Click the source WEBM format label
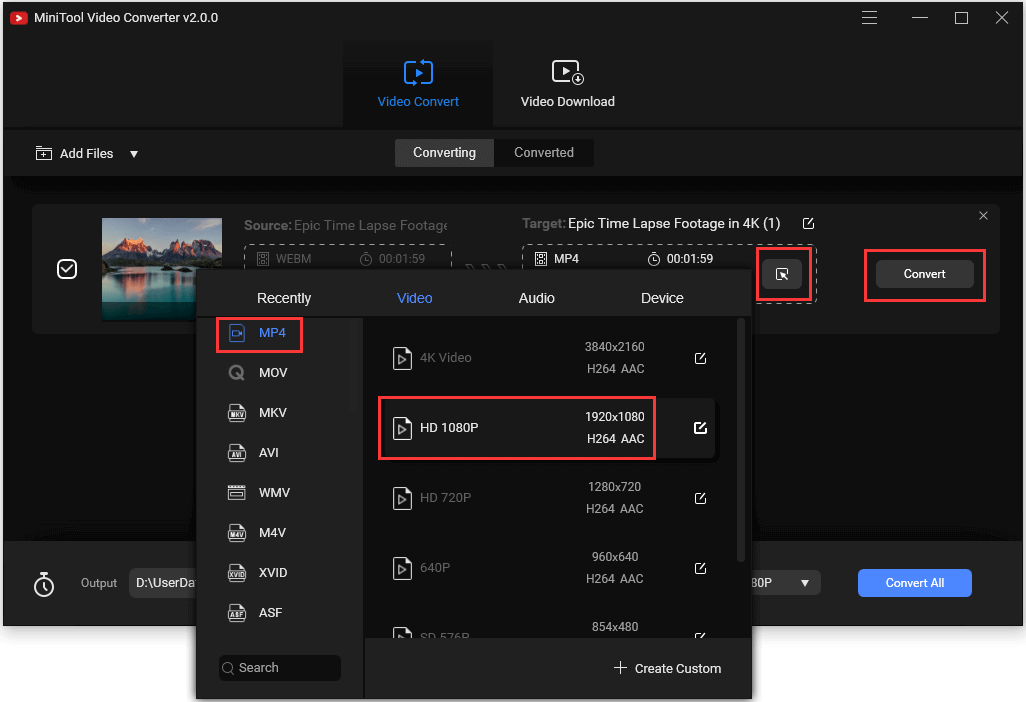 click(293, 259)
